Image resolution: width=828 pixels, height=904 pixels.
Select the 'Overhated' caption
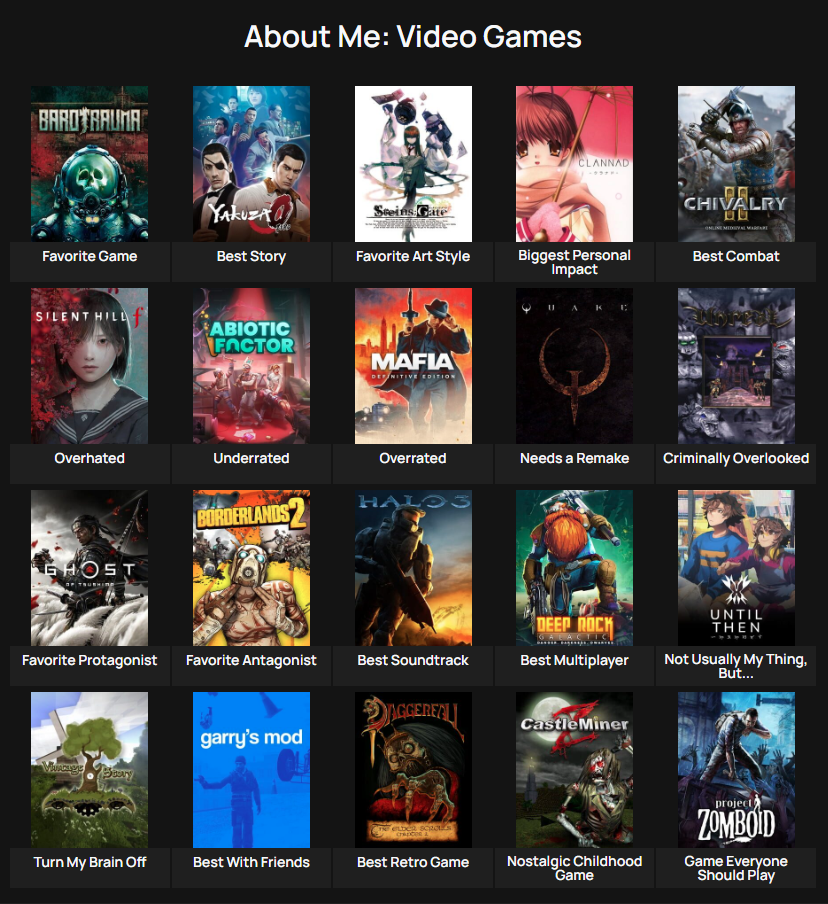89,458
